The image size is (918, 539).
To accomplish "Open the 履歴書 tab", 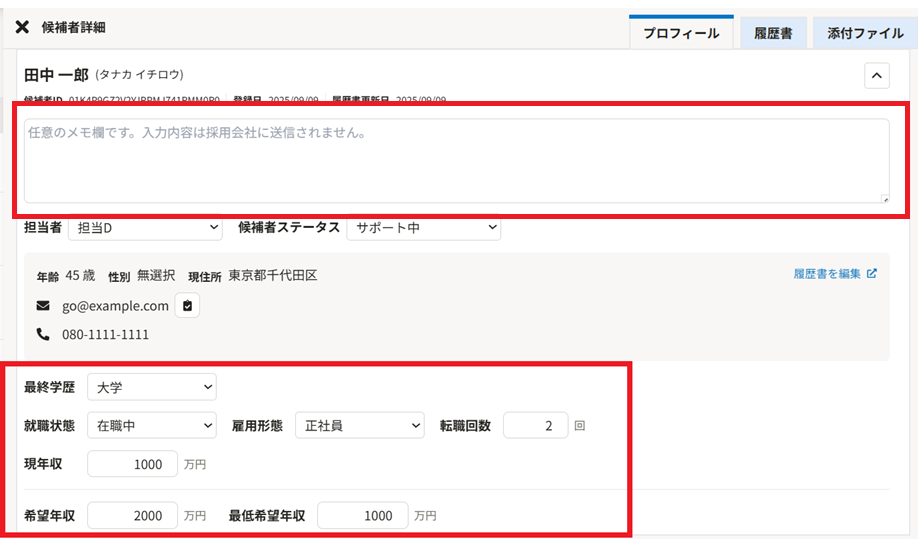I will [x=773, y=33].
